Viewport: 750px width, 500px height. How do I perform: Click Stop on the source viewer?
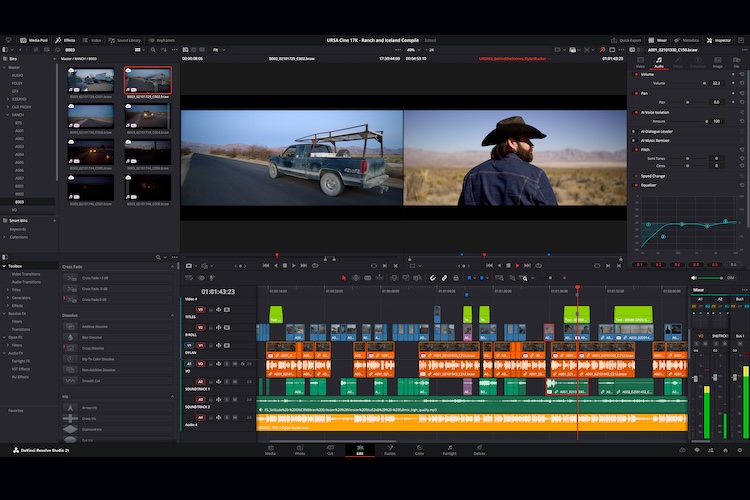coord(285,266)
